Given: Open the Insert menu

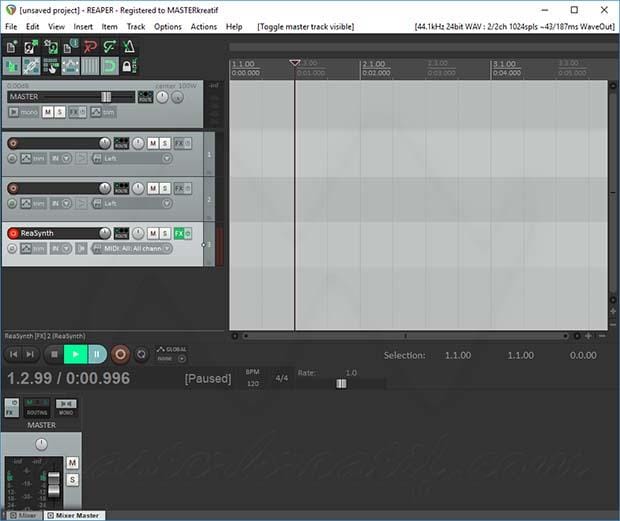Looking at the screenshot, I should tap(83, 26).
